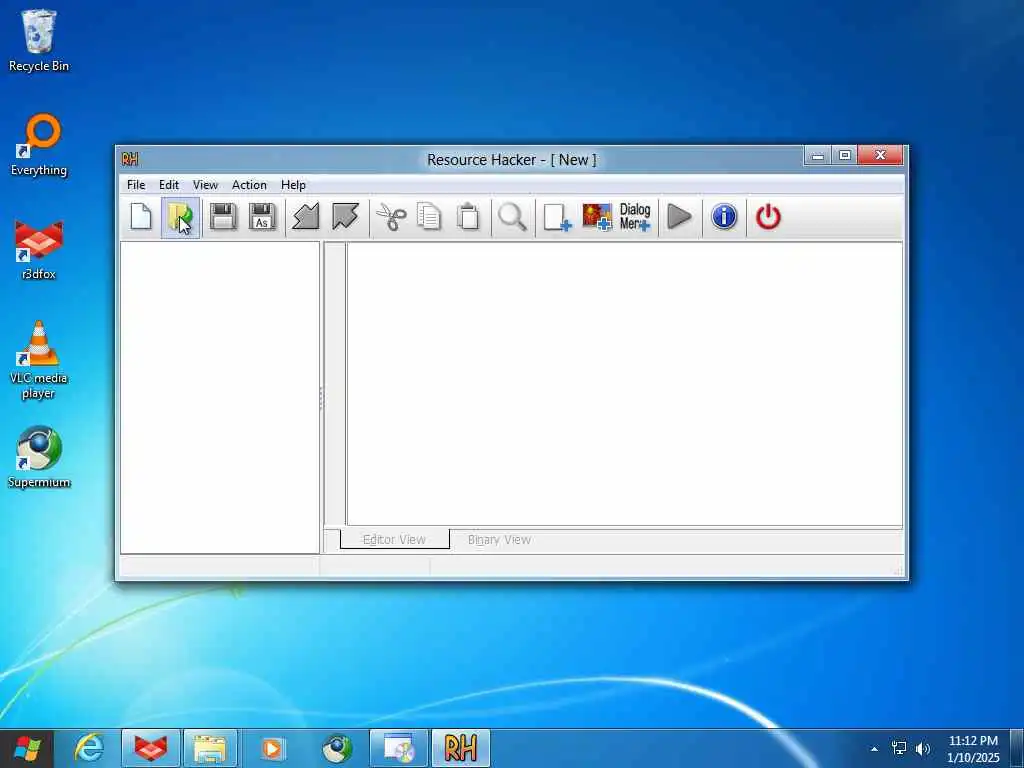Open the Help menu
Screen dimensions: 1024x768
[x=293, y=185]
